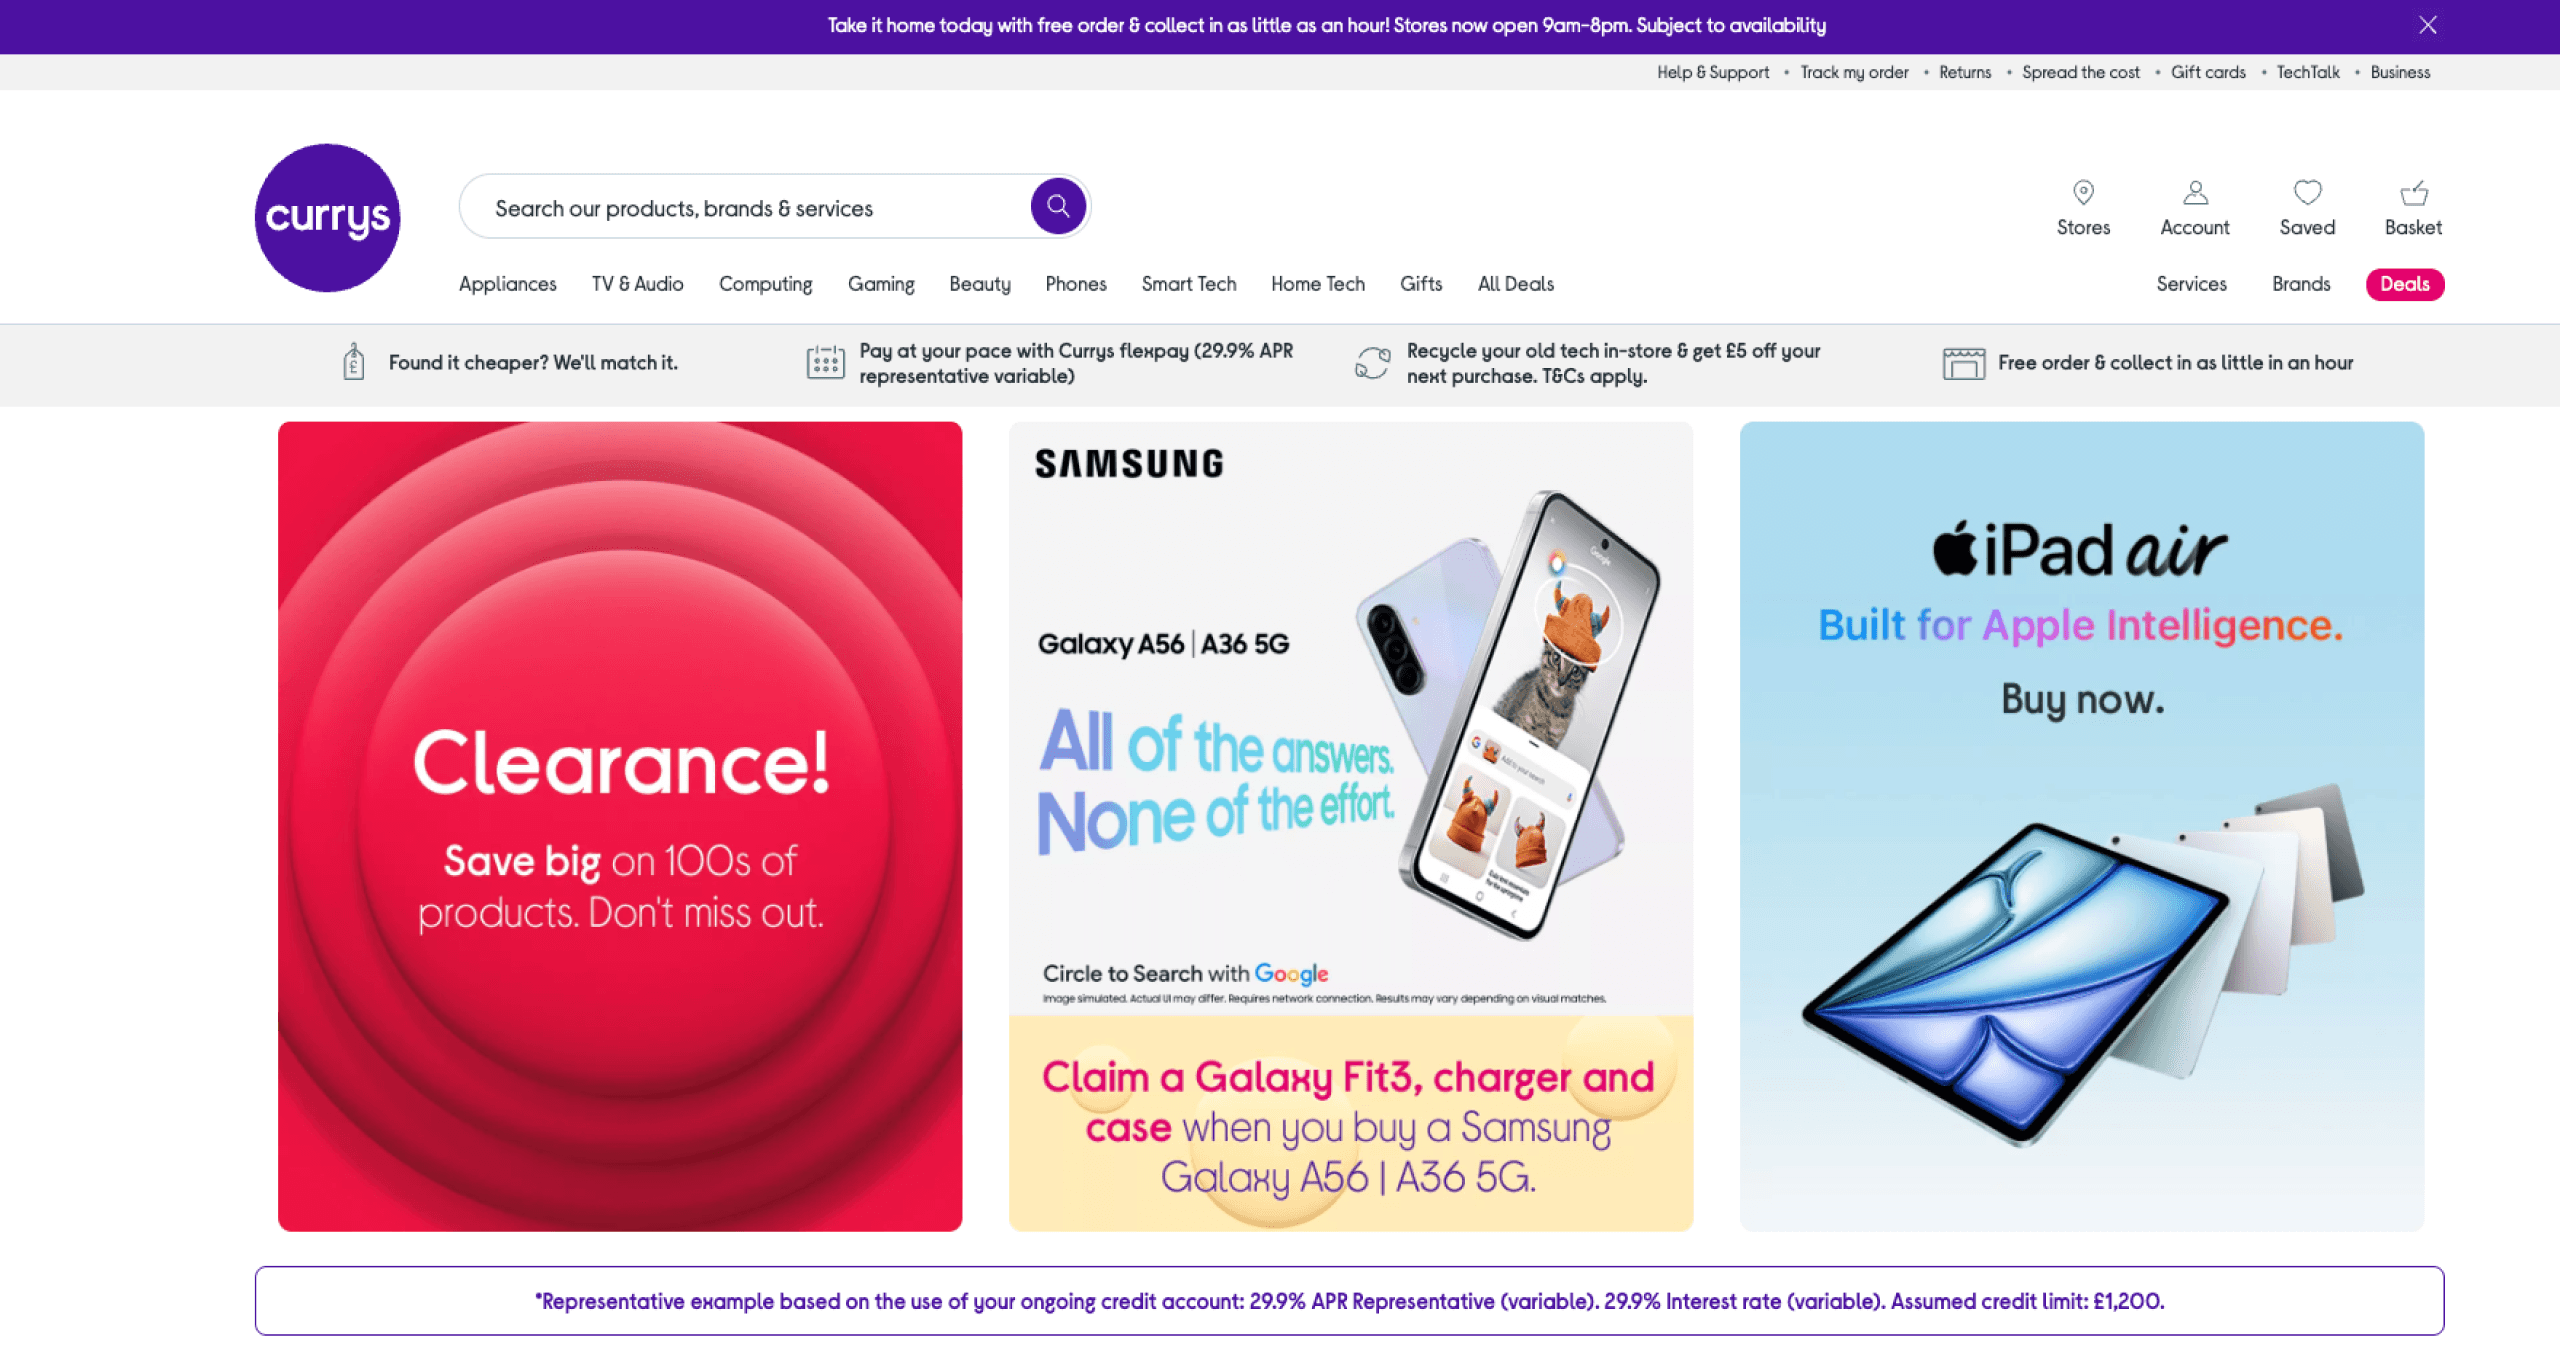
Task: Open the Clearance promotion banner
Action: point(620,826)
